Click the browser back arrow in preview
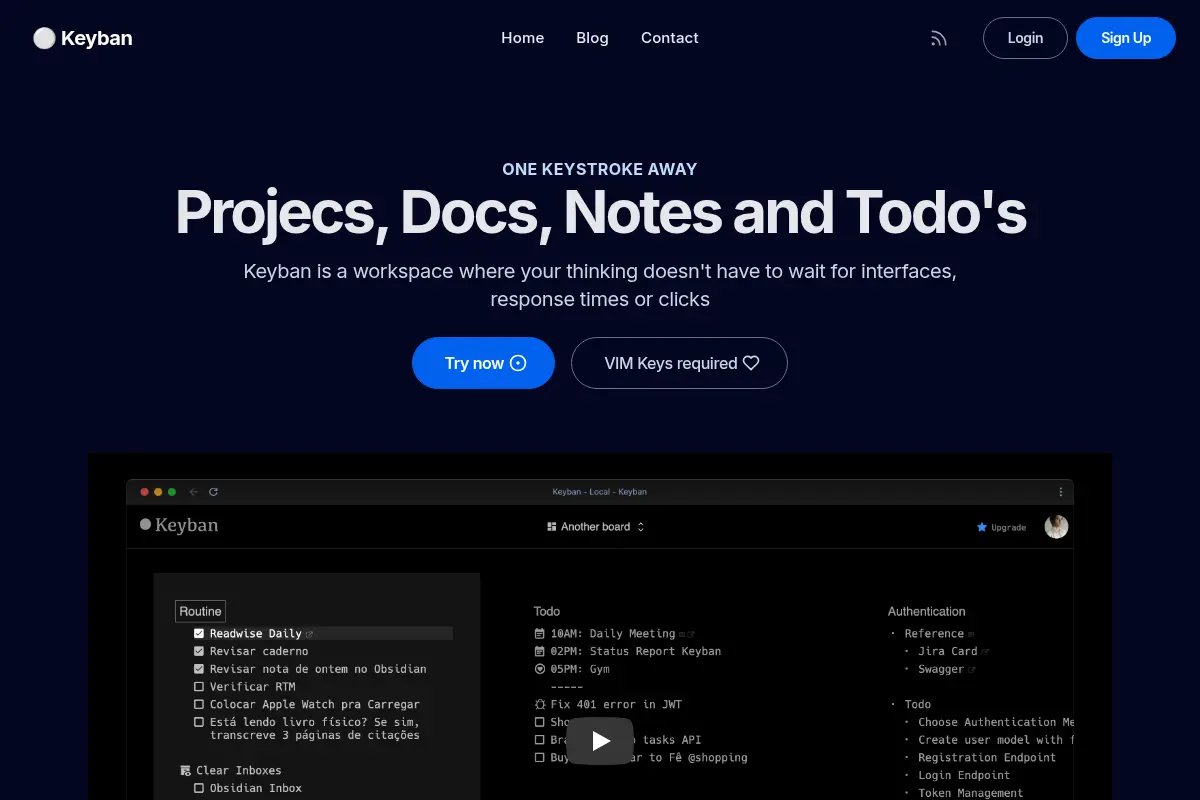This screenshot has height=800, width=1200. (x=194, y=492)
